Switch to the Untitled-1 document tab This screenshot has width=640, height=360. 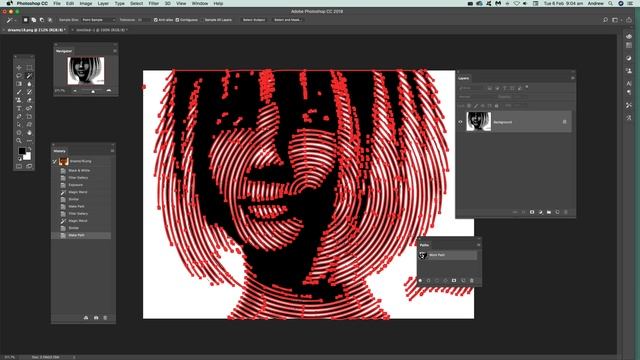[101, 30]
